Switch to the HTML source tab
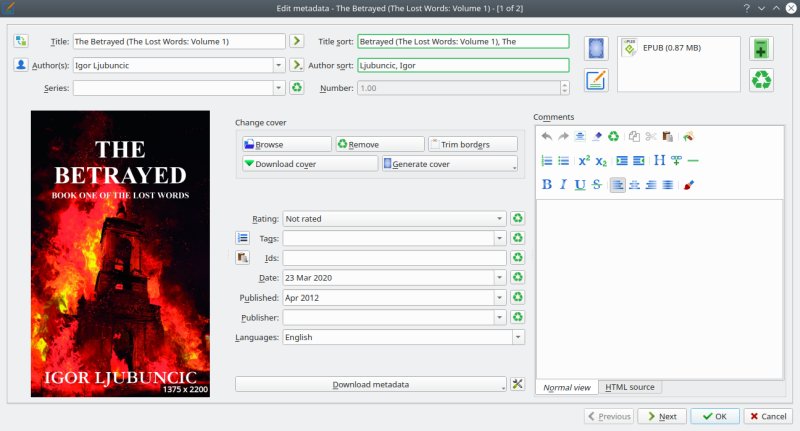This screenshot has height=431, width=800. coord(630,387)
